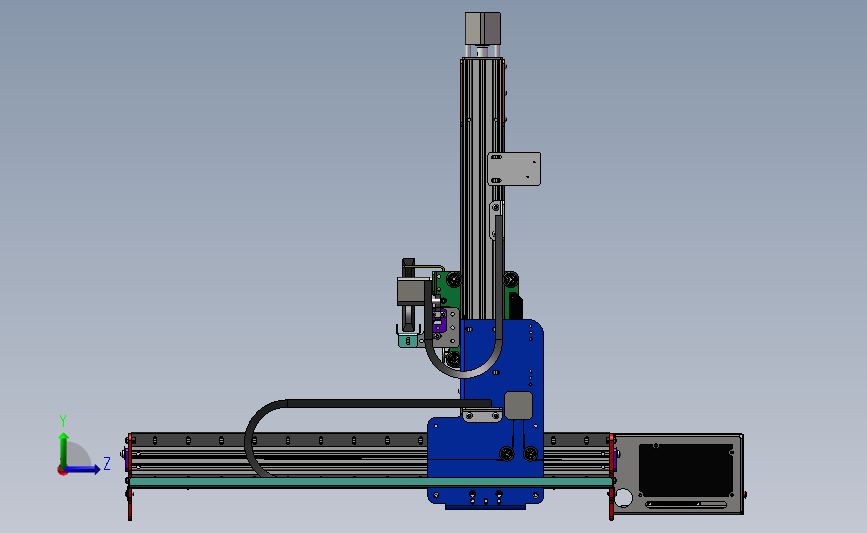Select the long slot at the electronics box bottom
Image resolution: width=867 pixels, height=533 pixels.
tap(686, 504)
